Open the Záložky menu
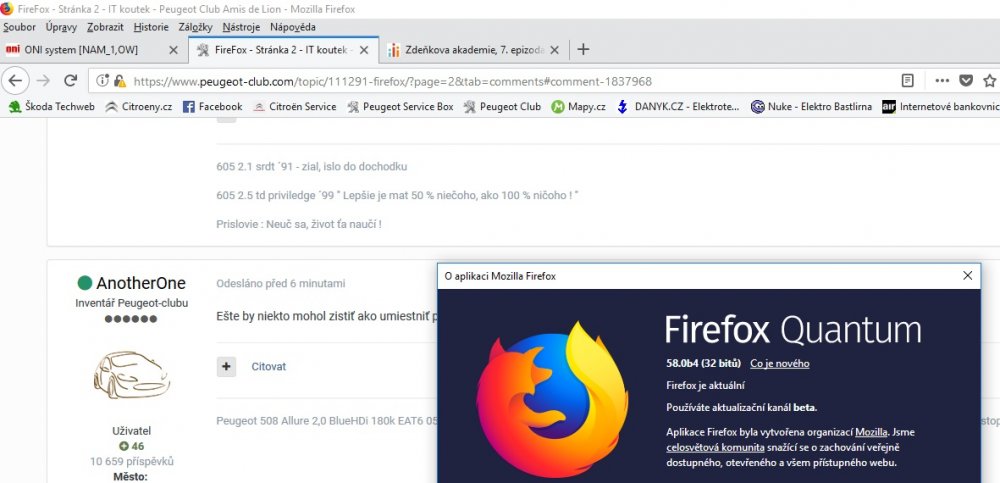The height and width of the screenshot is (483, 1000). tap(195, 27)
